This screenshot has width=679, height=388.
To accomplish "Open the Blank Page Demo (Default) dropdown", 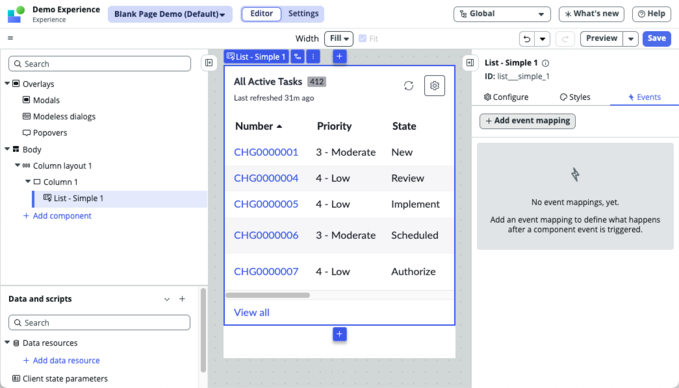I will (170, 14).
